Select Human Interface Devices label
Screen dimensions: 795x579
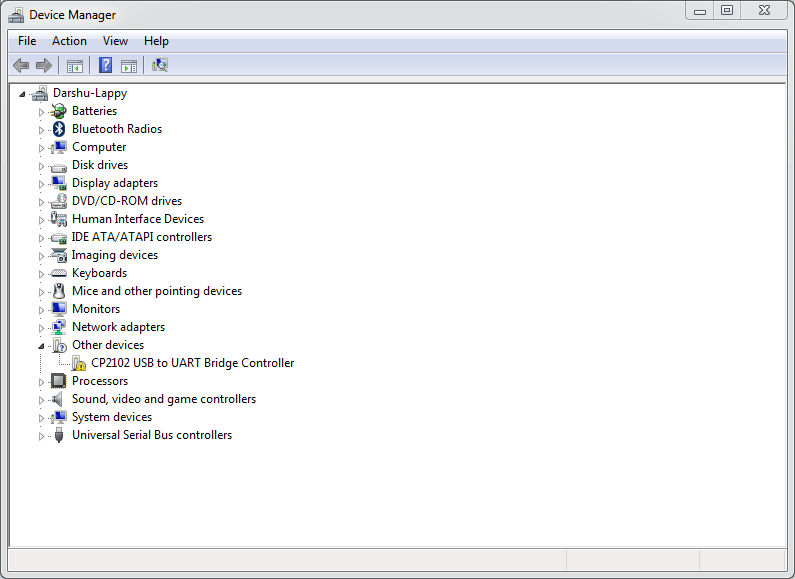[x=138, y=219]
